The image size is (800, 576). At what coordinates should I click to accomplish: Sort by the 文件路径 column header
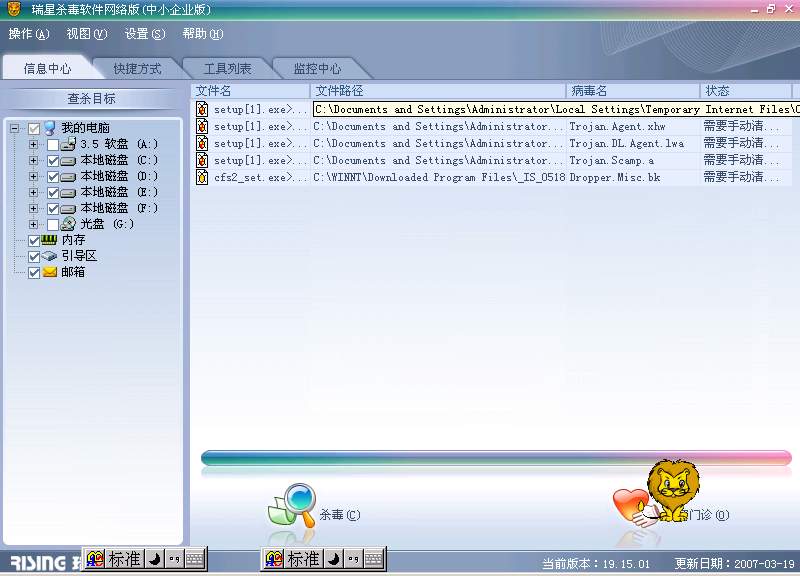click(x=438, y=91)
